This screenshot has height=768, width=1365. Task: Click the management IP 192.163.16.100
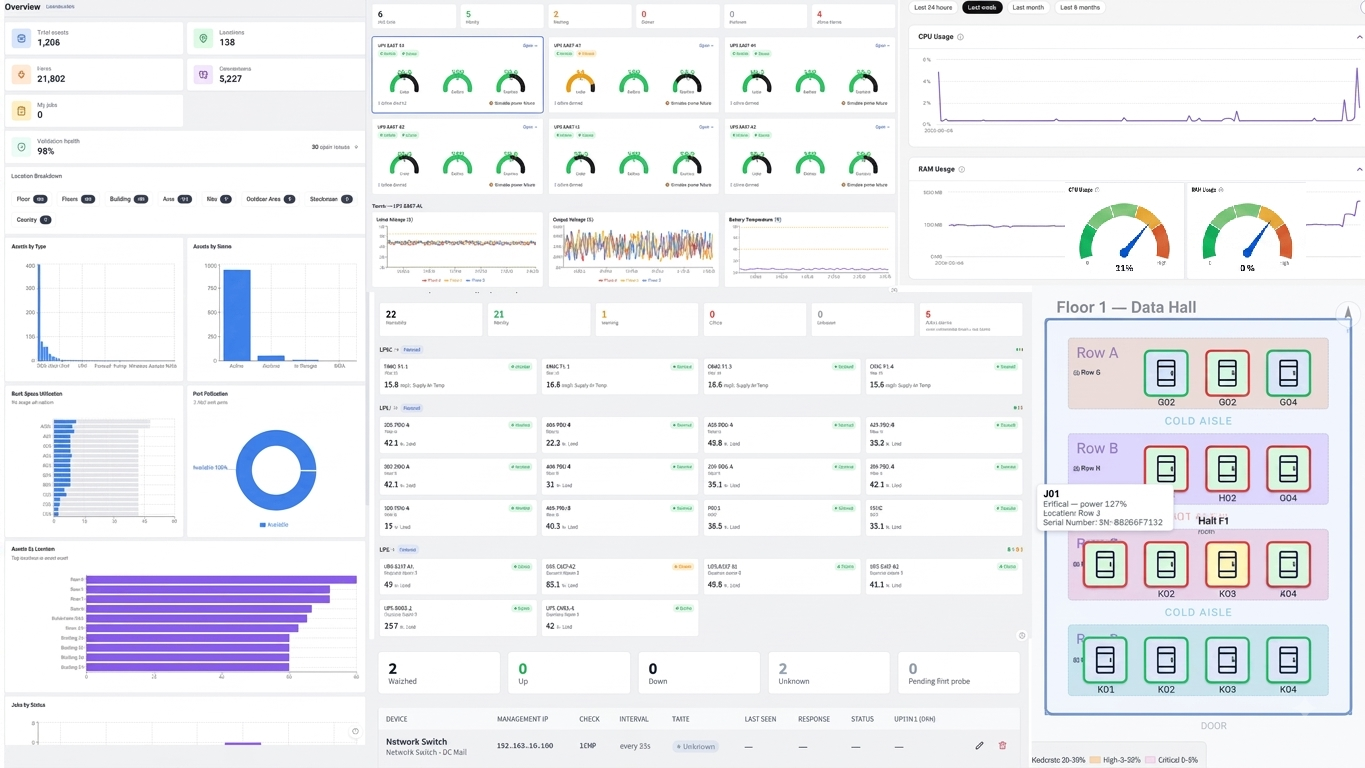click(525, 746)
